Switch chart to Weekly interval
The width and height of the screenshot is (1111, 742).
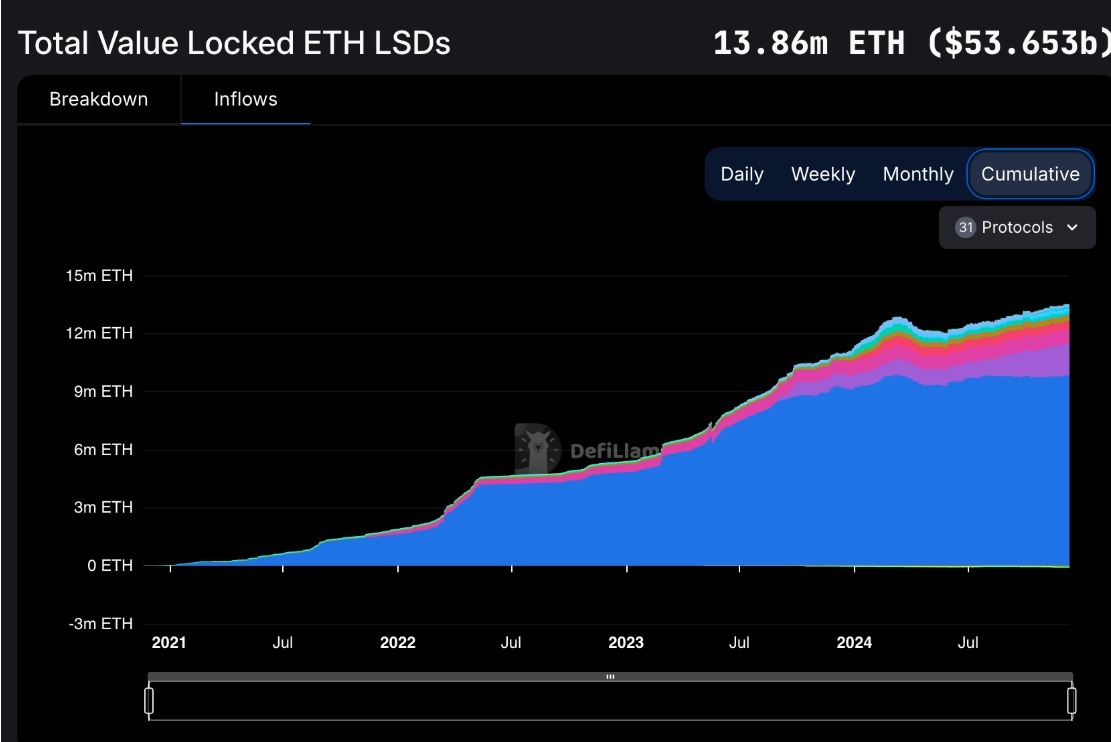point(822,174)
